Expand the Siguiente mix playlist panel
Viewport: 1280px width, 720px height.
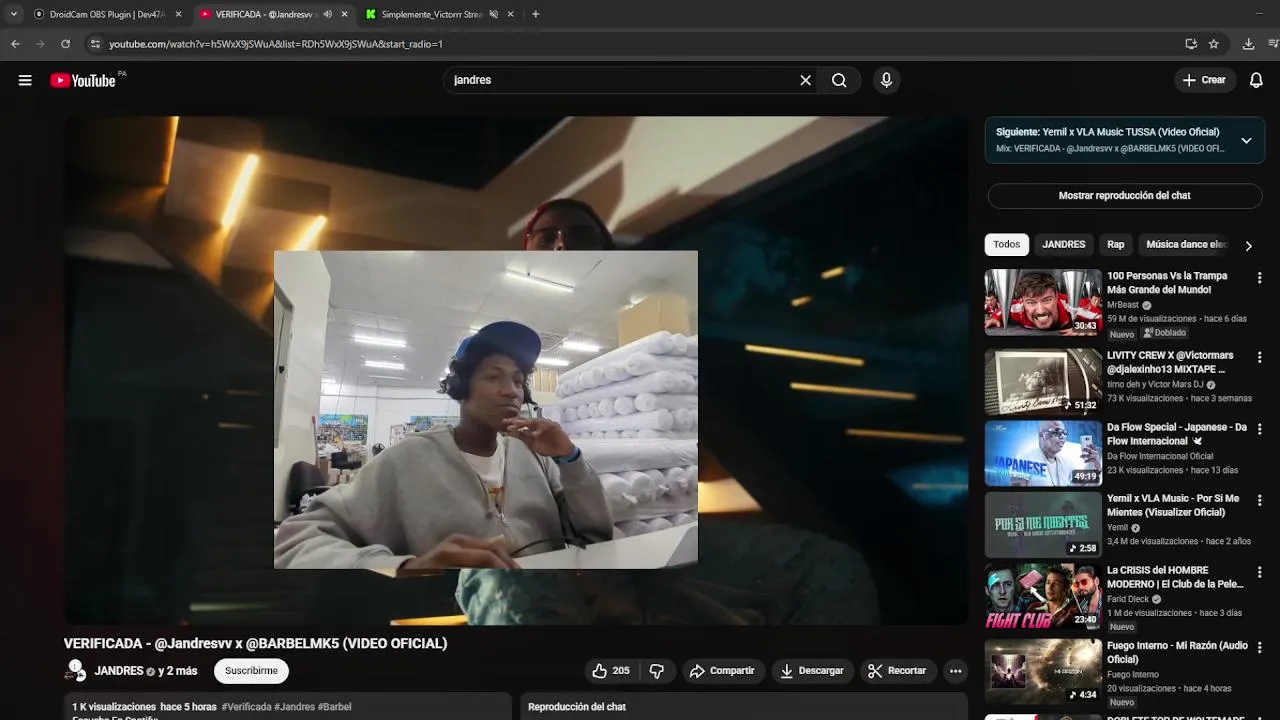1246,140
